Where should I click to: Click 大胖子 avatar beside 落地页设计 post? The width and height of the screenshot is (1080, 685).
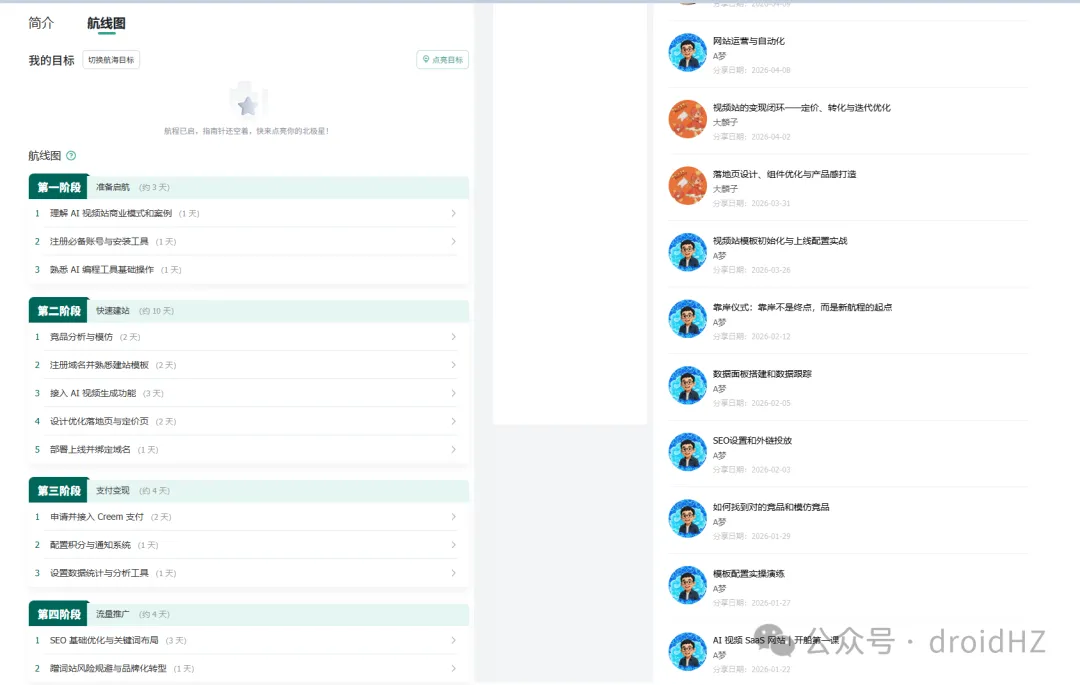click(x=687, y=185)
